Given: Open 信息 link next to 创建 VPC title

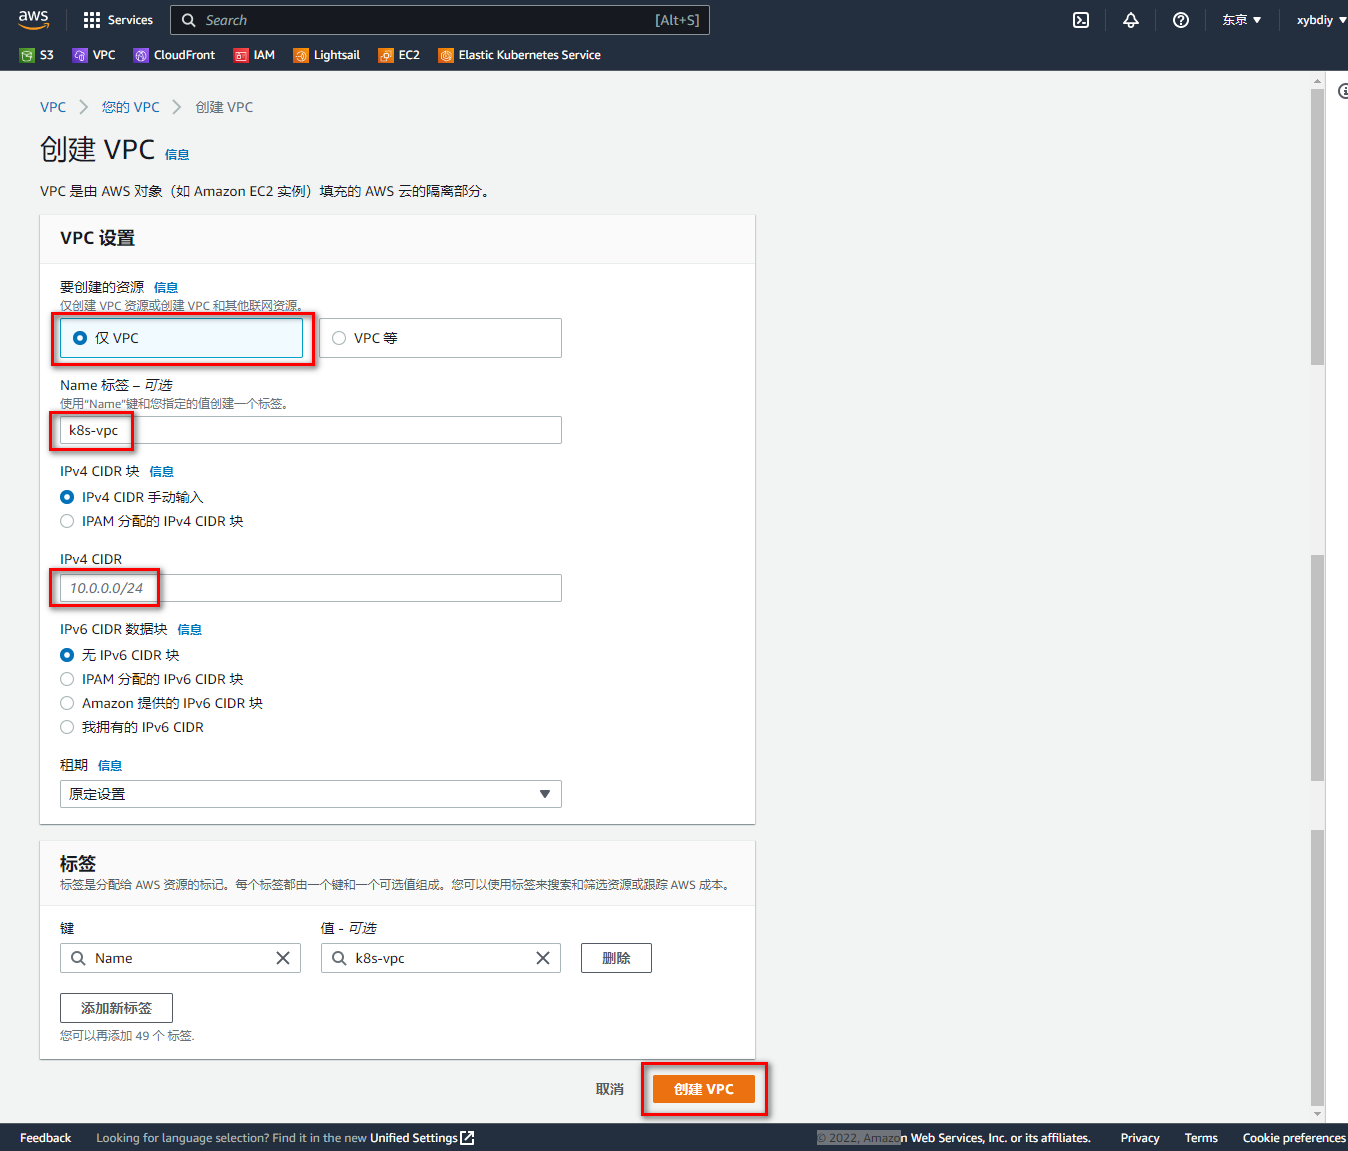Looking at the screenshot, I should coord(177,155).
